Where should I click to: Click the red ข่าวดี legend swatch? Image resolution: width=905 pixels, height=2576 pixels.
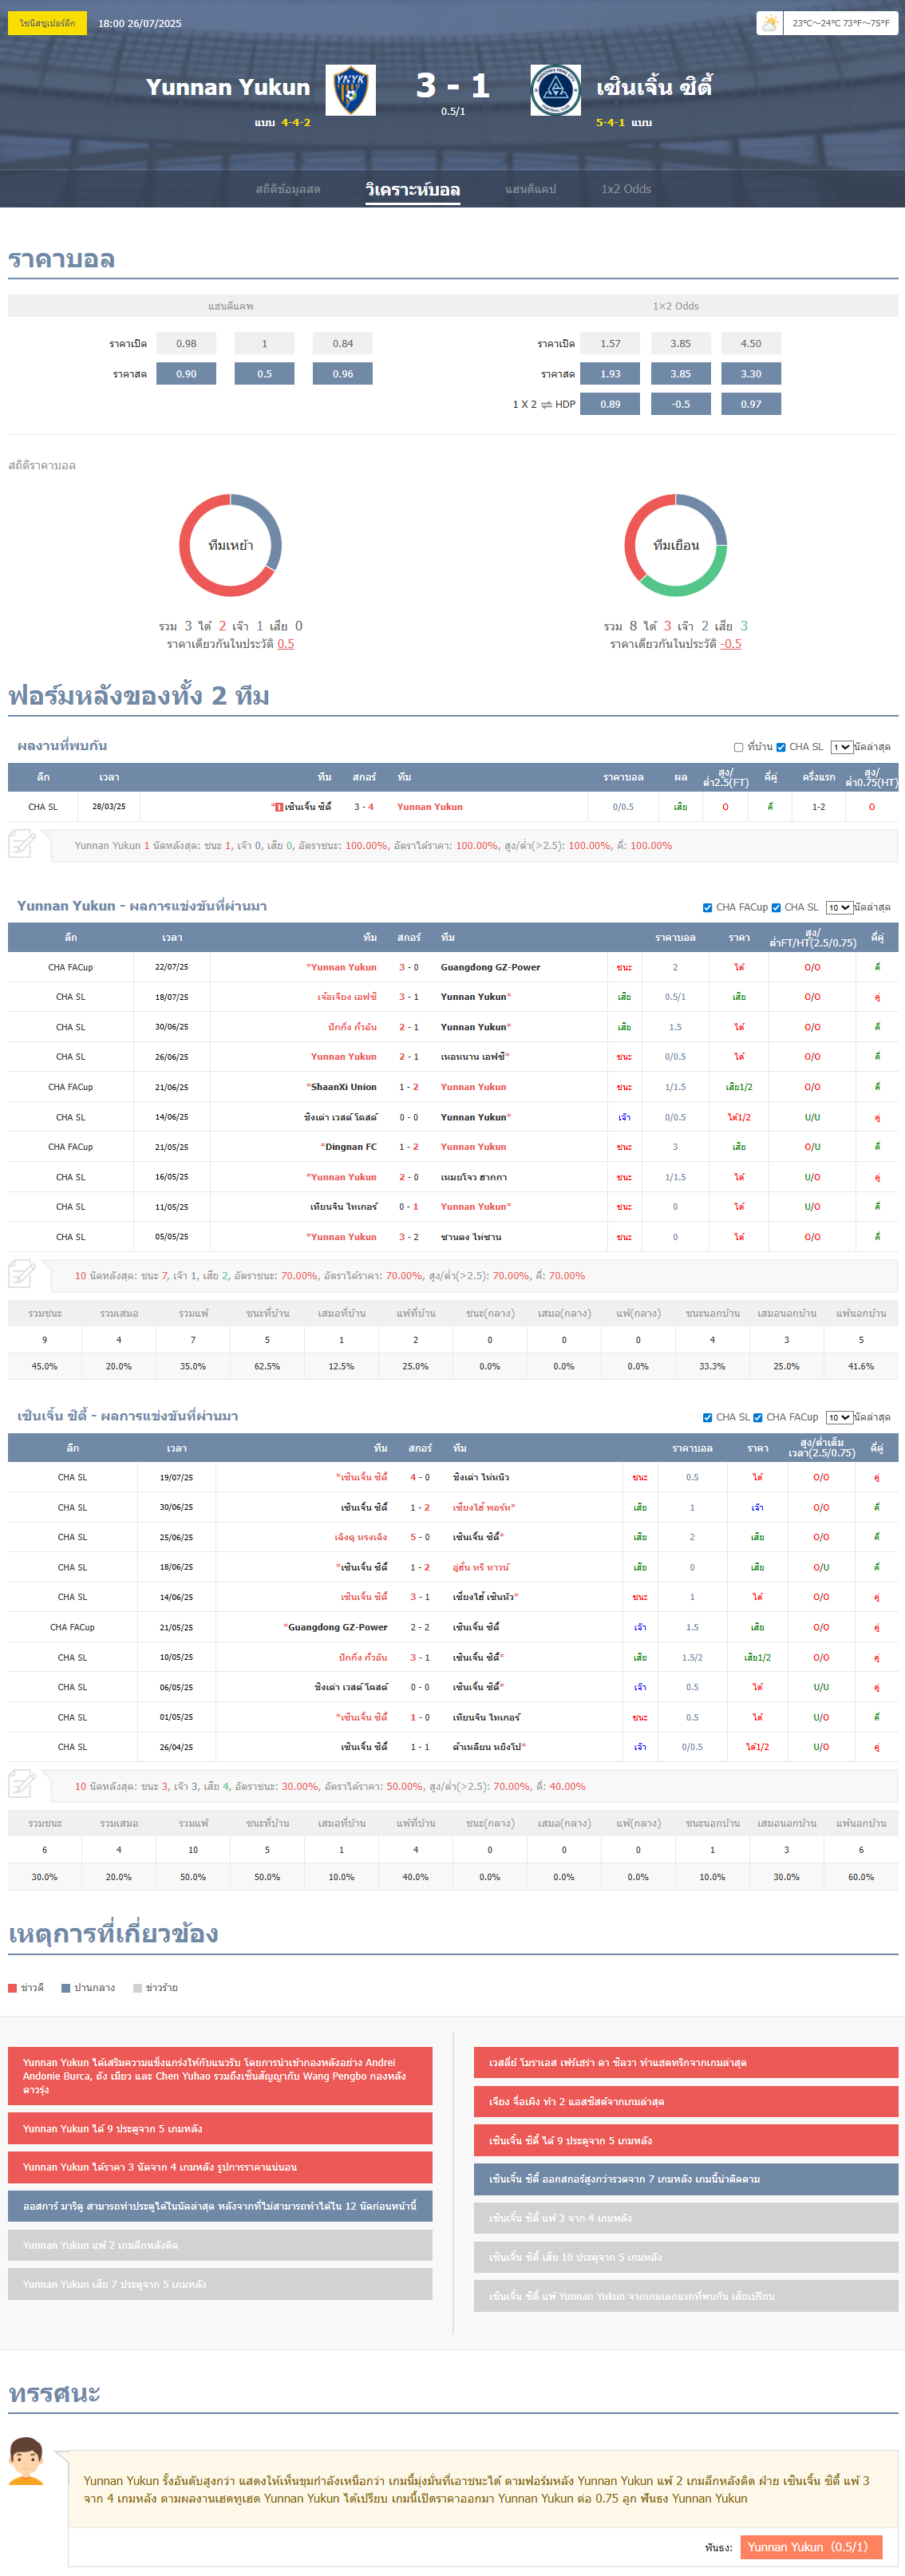(12, 1988)
